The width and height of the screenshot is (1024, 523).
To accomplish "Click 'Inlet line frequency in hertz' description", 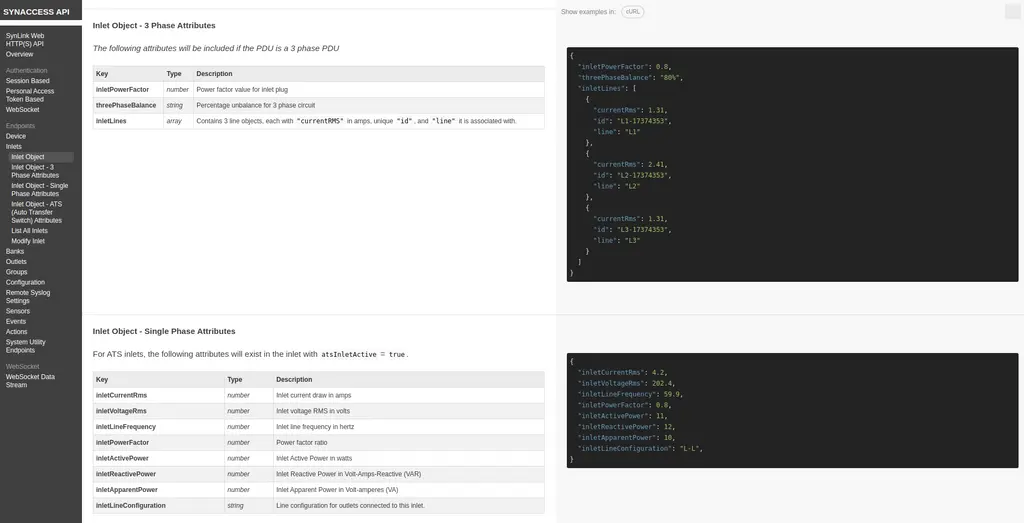I will 317,426.
